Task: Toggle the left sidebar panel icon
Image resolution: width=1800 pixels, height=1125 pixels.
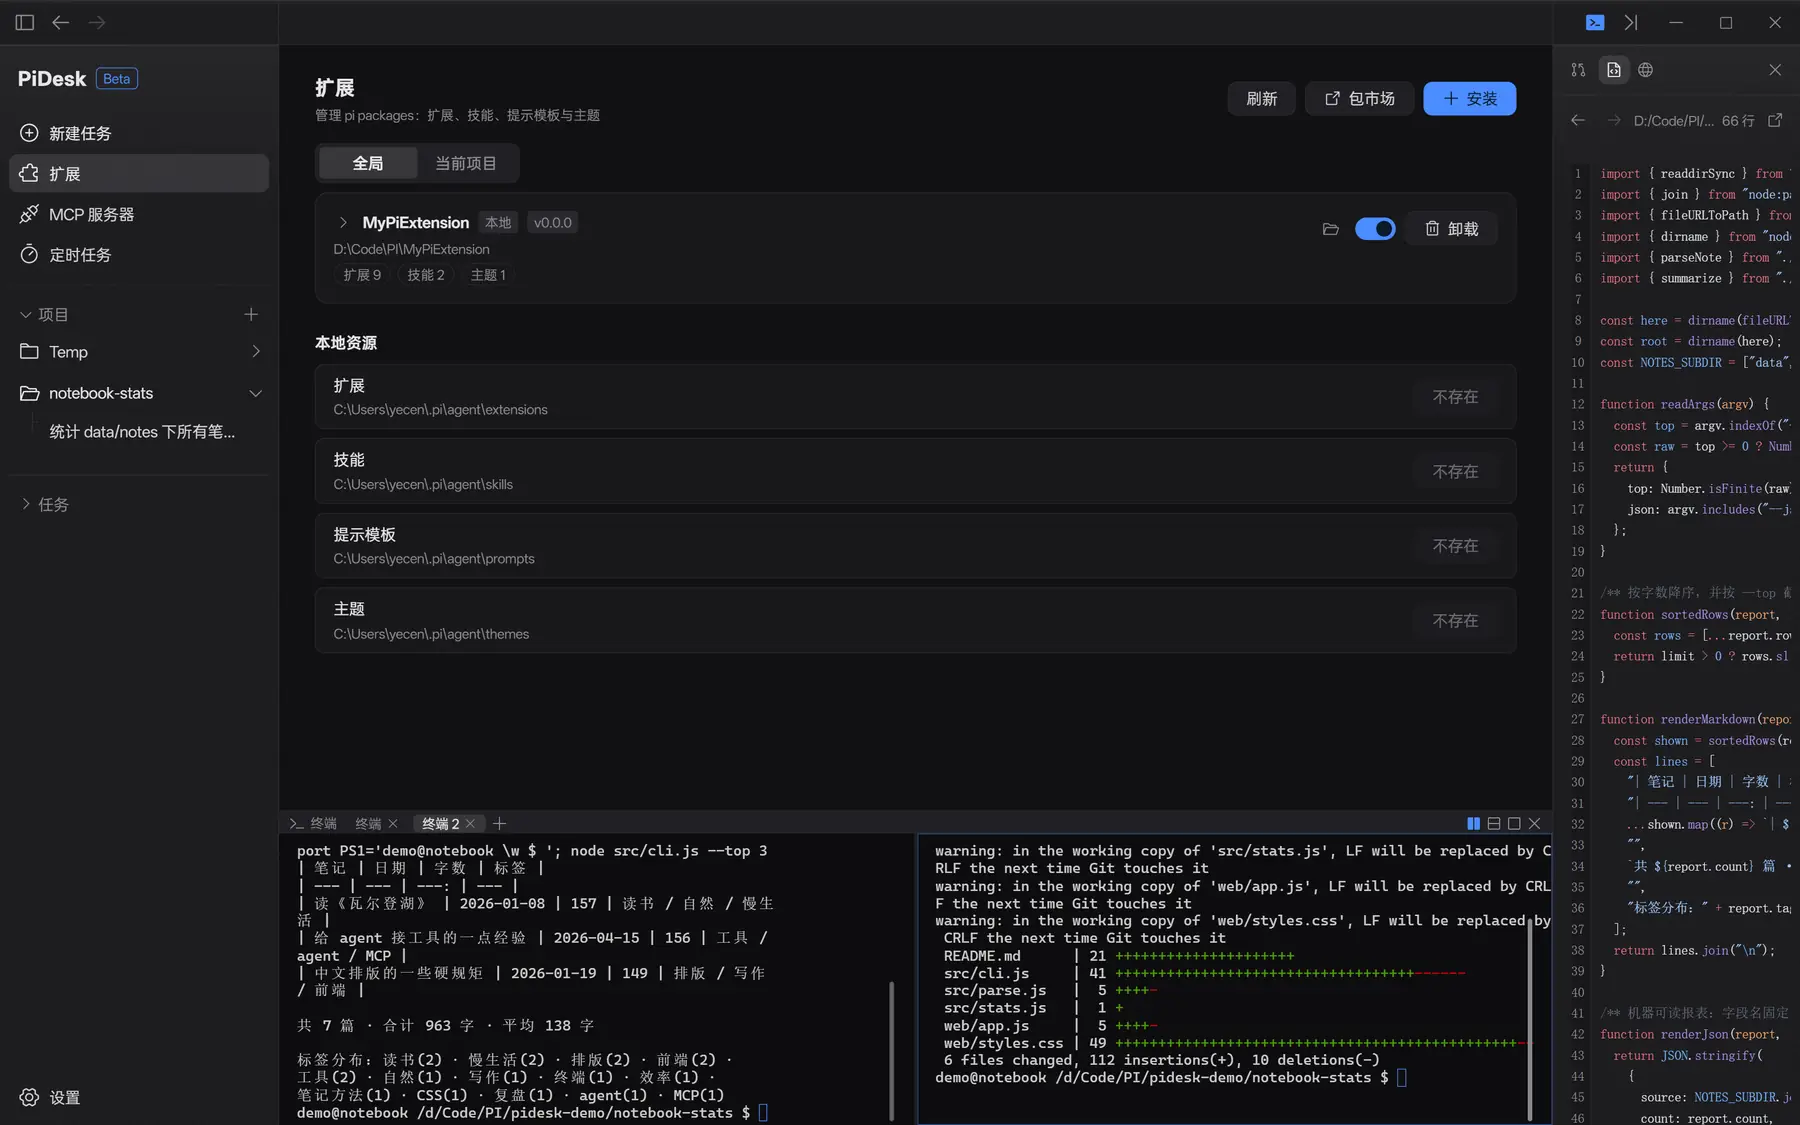Action: pyautogui.click(x=25, y=22)
